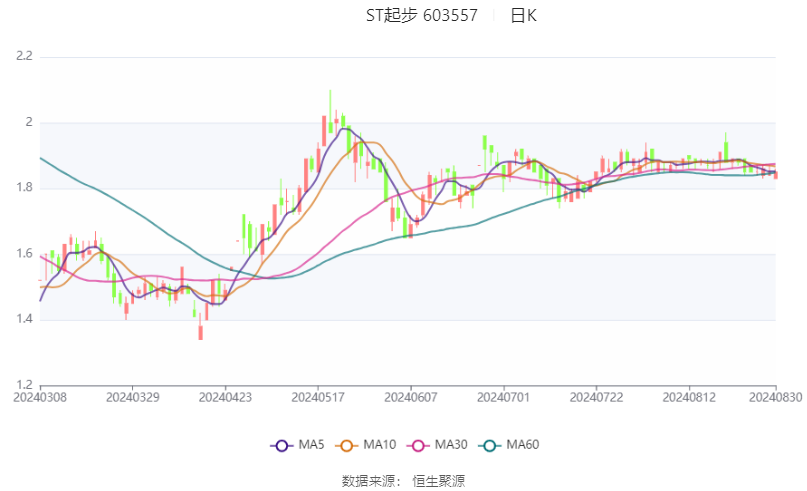807x491 pixels.
Task: Click the 20240830 end date label
Action: (777, 398)
